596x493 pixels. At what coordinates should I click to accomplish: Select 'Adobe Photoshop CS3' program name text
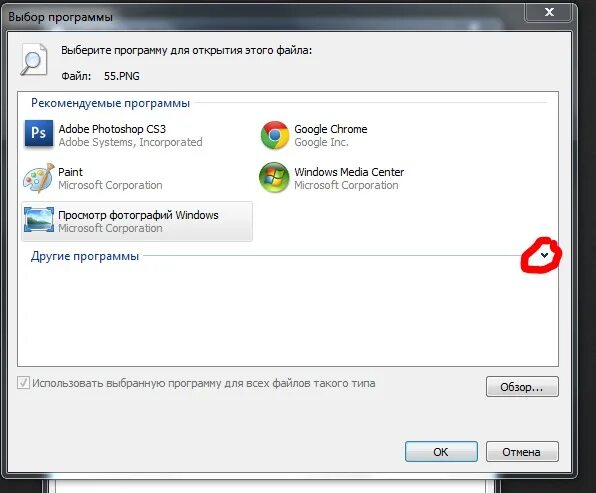coord(112,129)
